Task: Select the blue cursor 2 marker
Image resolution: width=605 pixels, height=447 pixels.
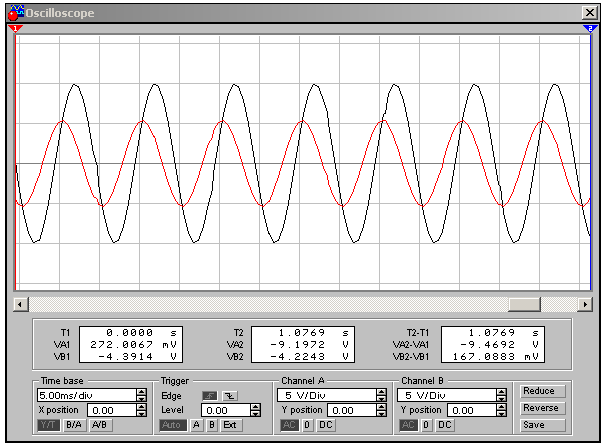Action: (x=590, y=29)
